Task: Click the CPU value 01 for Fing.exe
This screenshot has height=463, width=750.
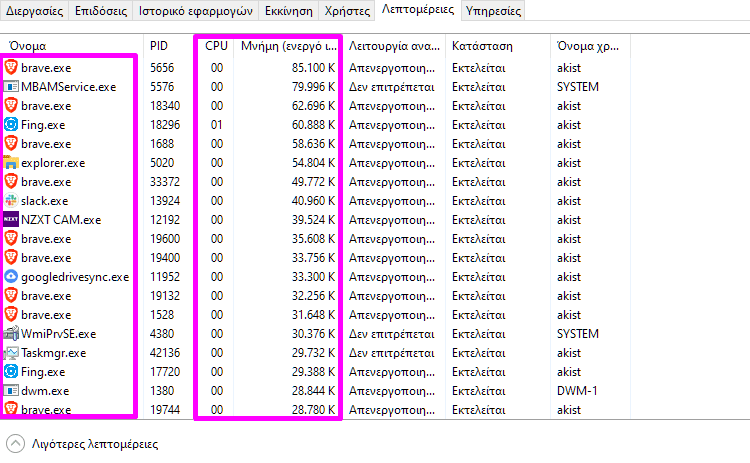Action: tap(217, 124)
